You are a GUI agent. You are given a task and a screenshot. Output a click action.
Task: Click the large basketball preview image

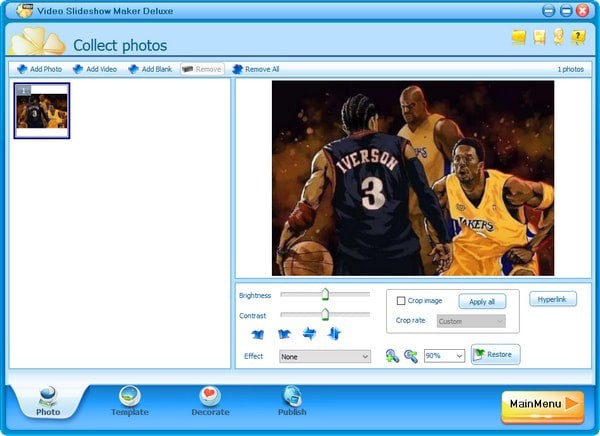[413, 178]
